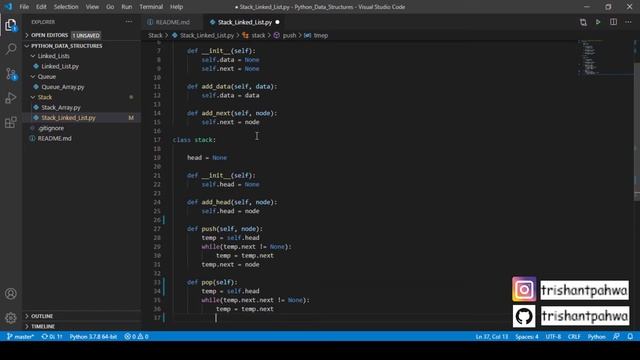Open Run and Debug view
The width and height of the screenshot is (640, 360).
coord(11,98)
